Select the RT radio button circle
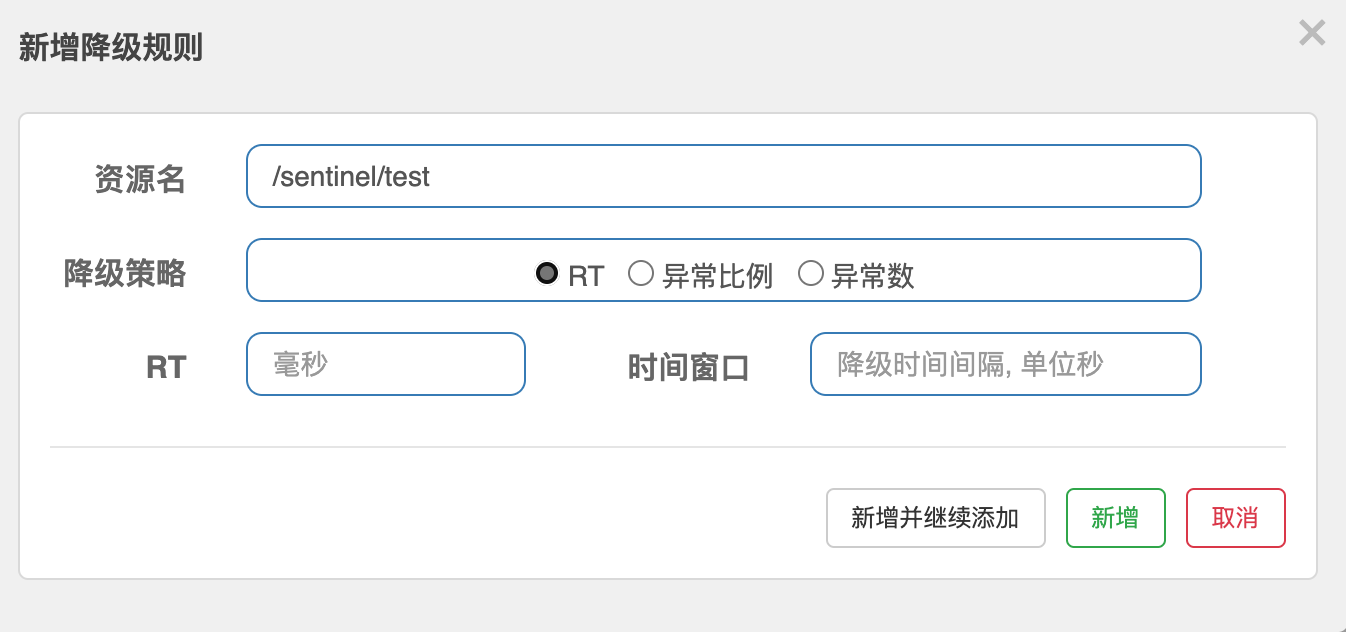The image size is (1346, 632). pos(547,273)
